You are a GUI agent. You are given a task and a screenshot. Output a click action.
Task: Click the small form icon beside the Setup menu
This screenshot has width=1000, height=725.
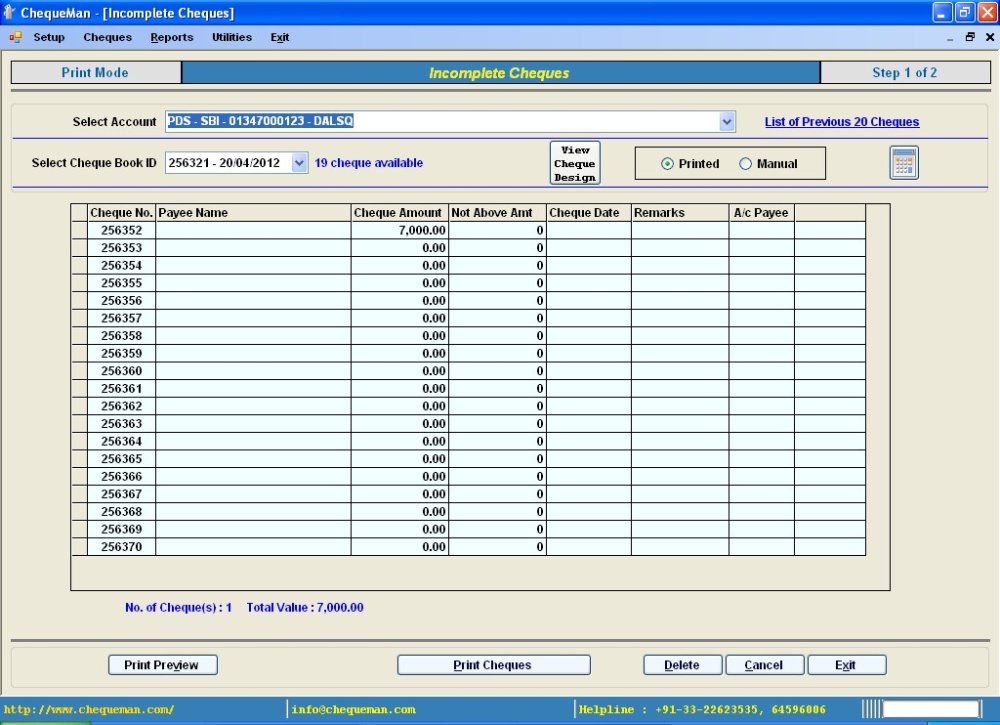point(14,37)
